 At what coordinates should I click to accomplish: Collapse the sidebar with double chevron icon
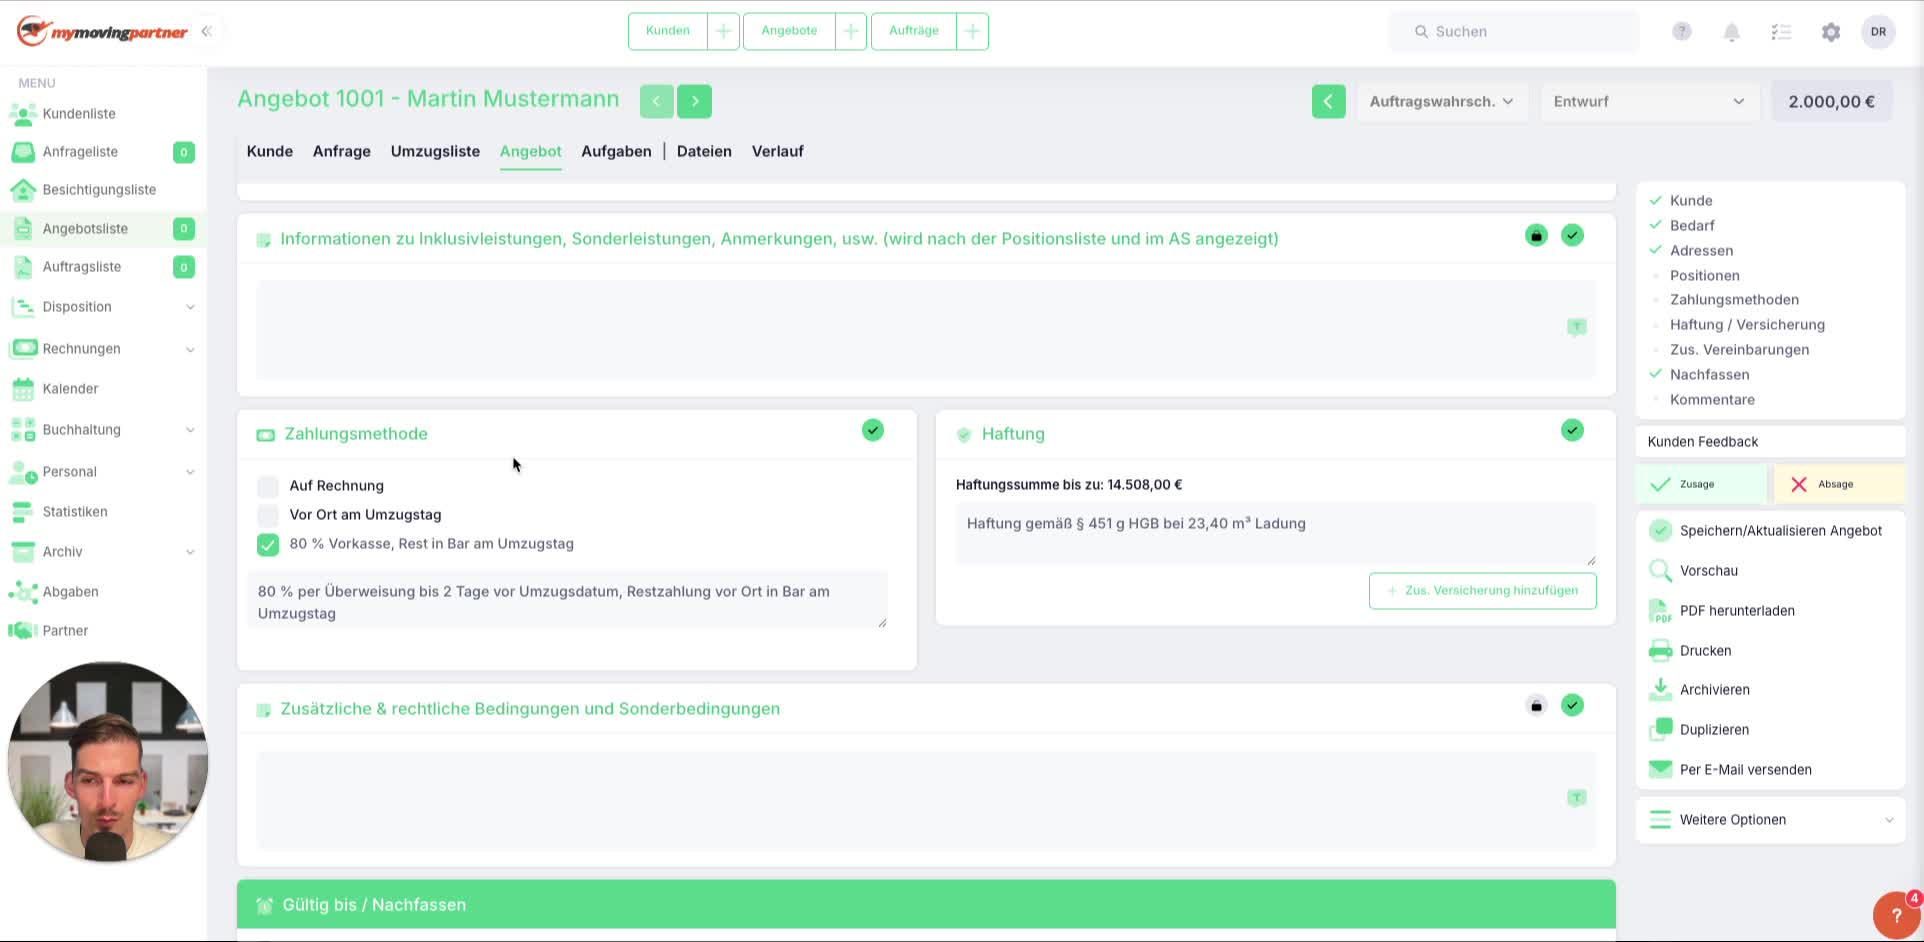[207, 31]
